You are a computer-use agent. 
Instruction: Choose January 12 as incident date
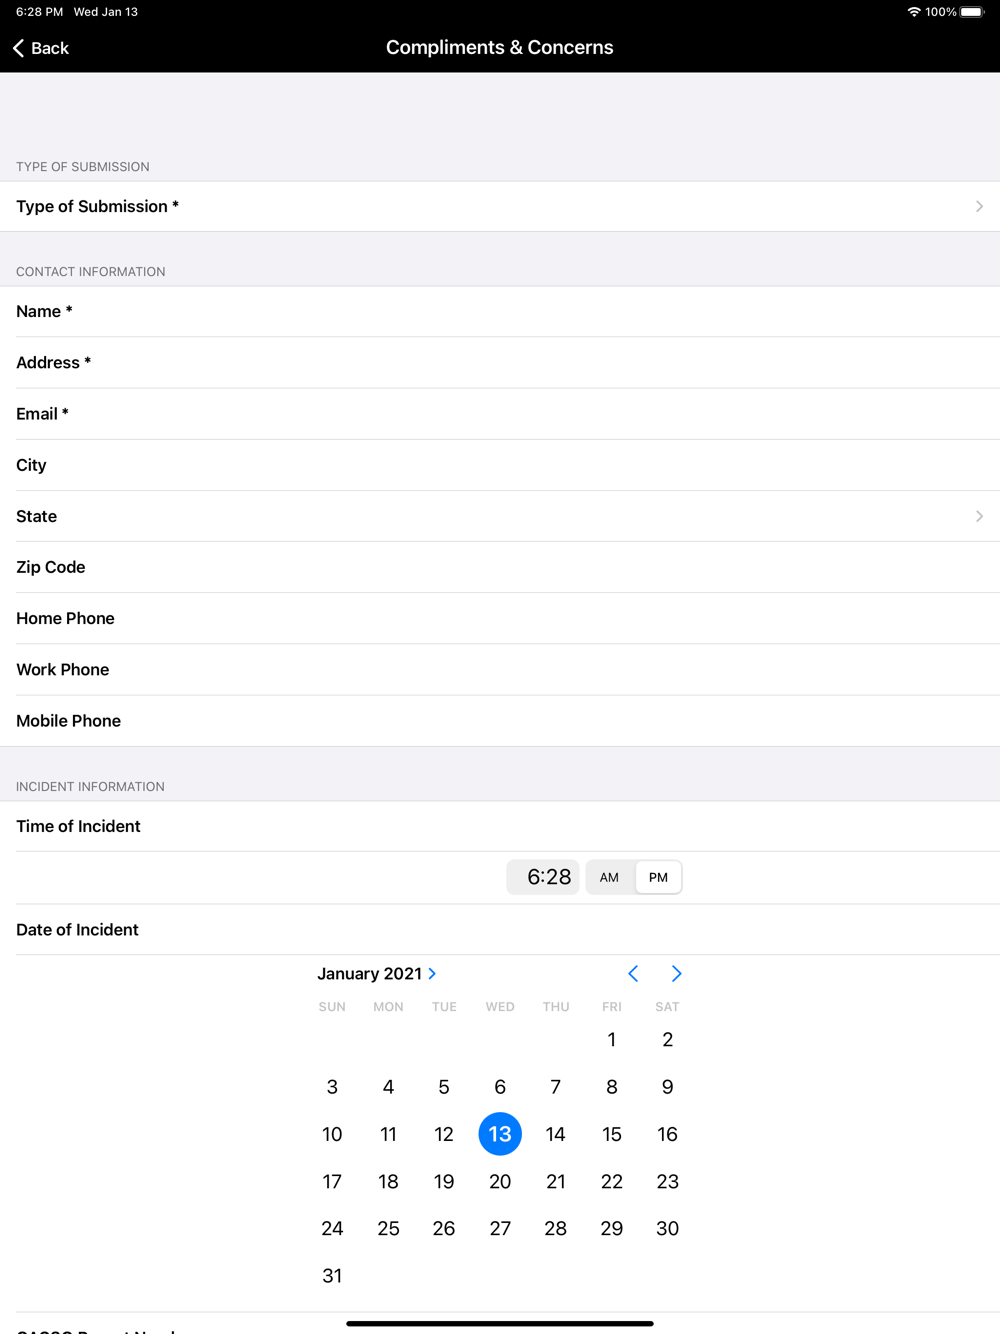(444, 1134)
